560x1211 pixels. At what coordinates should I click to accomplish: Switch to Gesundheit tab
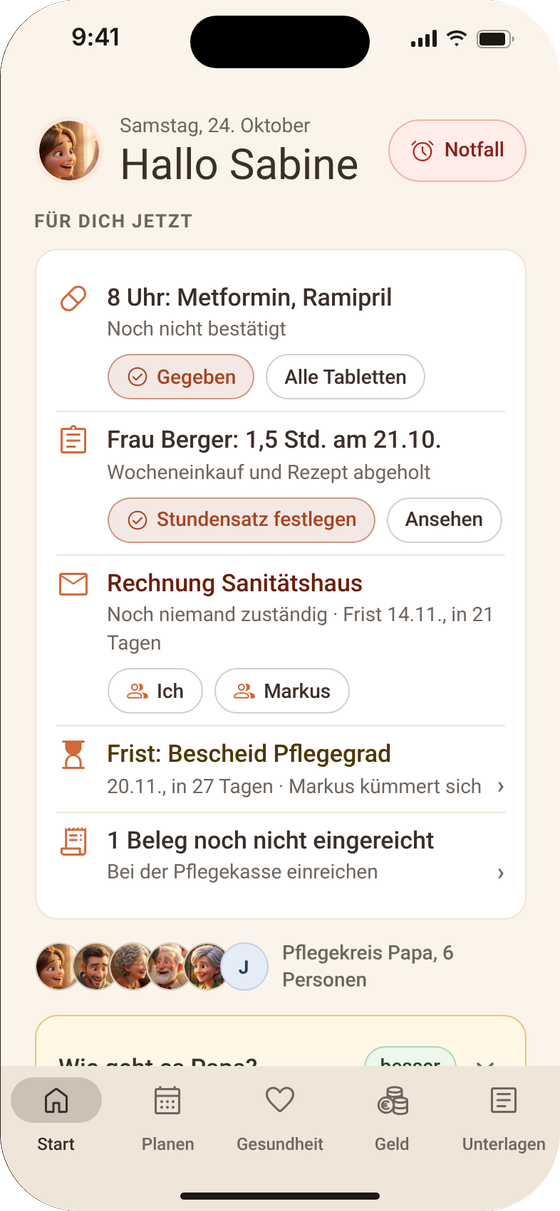(x=280, y=1115)
